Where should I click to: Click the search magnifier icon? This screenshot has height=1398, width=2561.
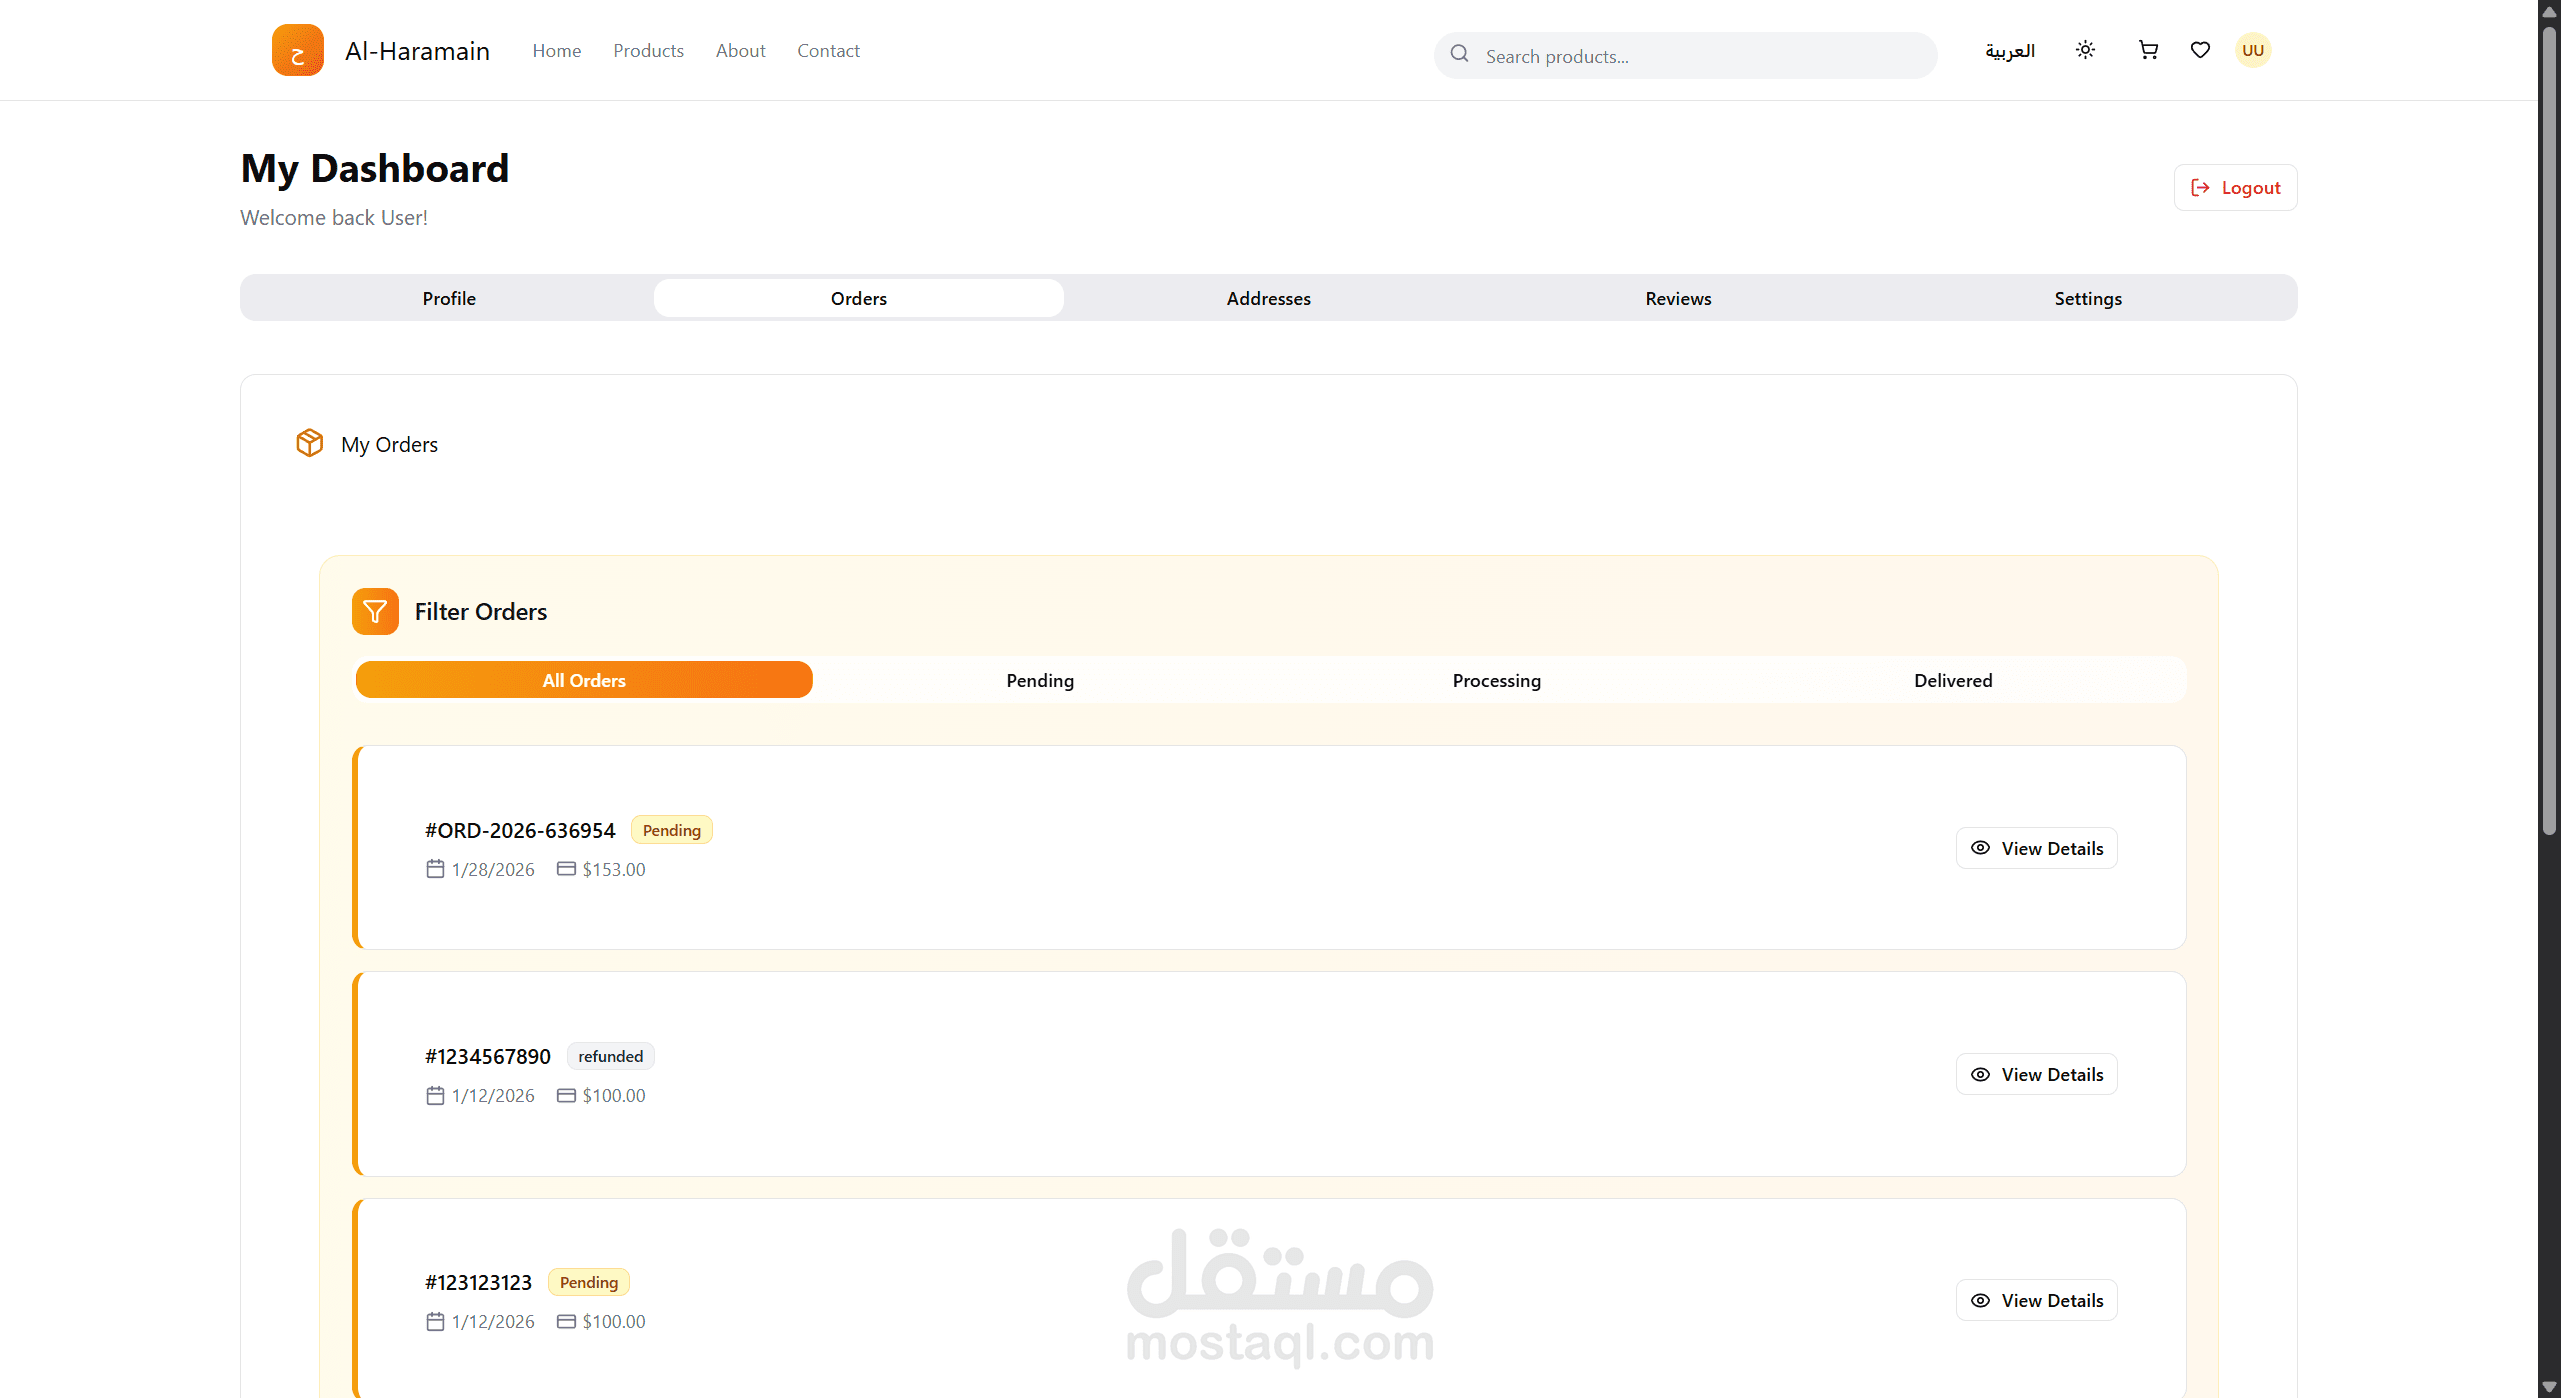click(1460, 54)
